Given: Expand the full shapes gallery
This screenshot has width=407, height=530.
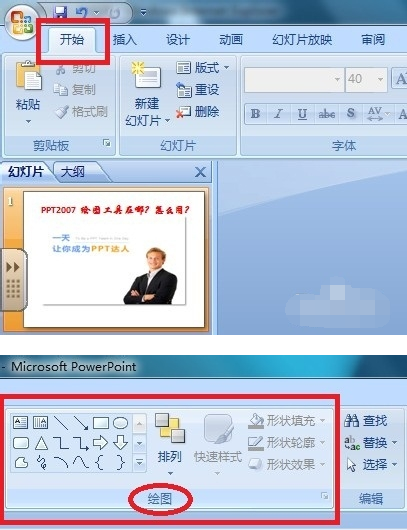Looking at the screenshot, I should click(140, 462).
